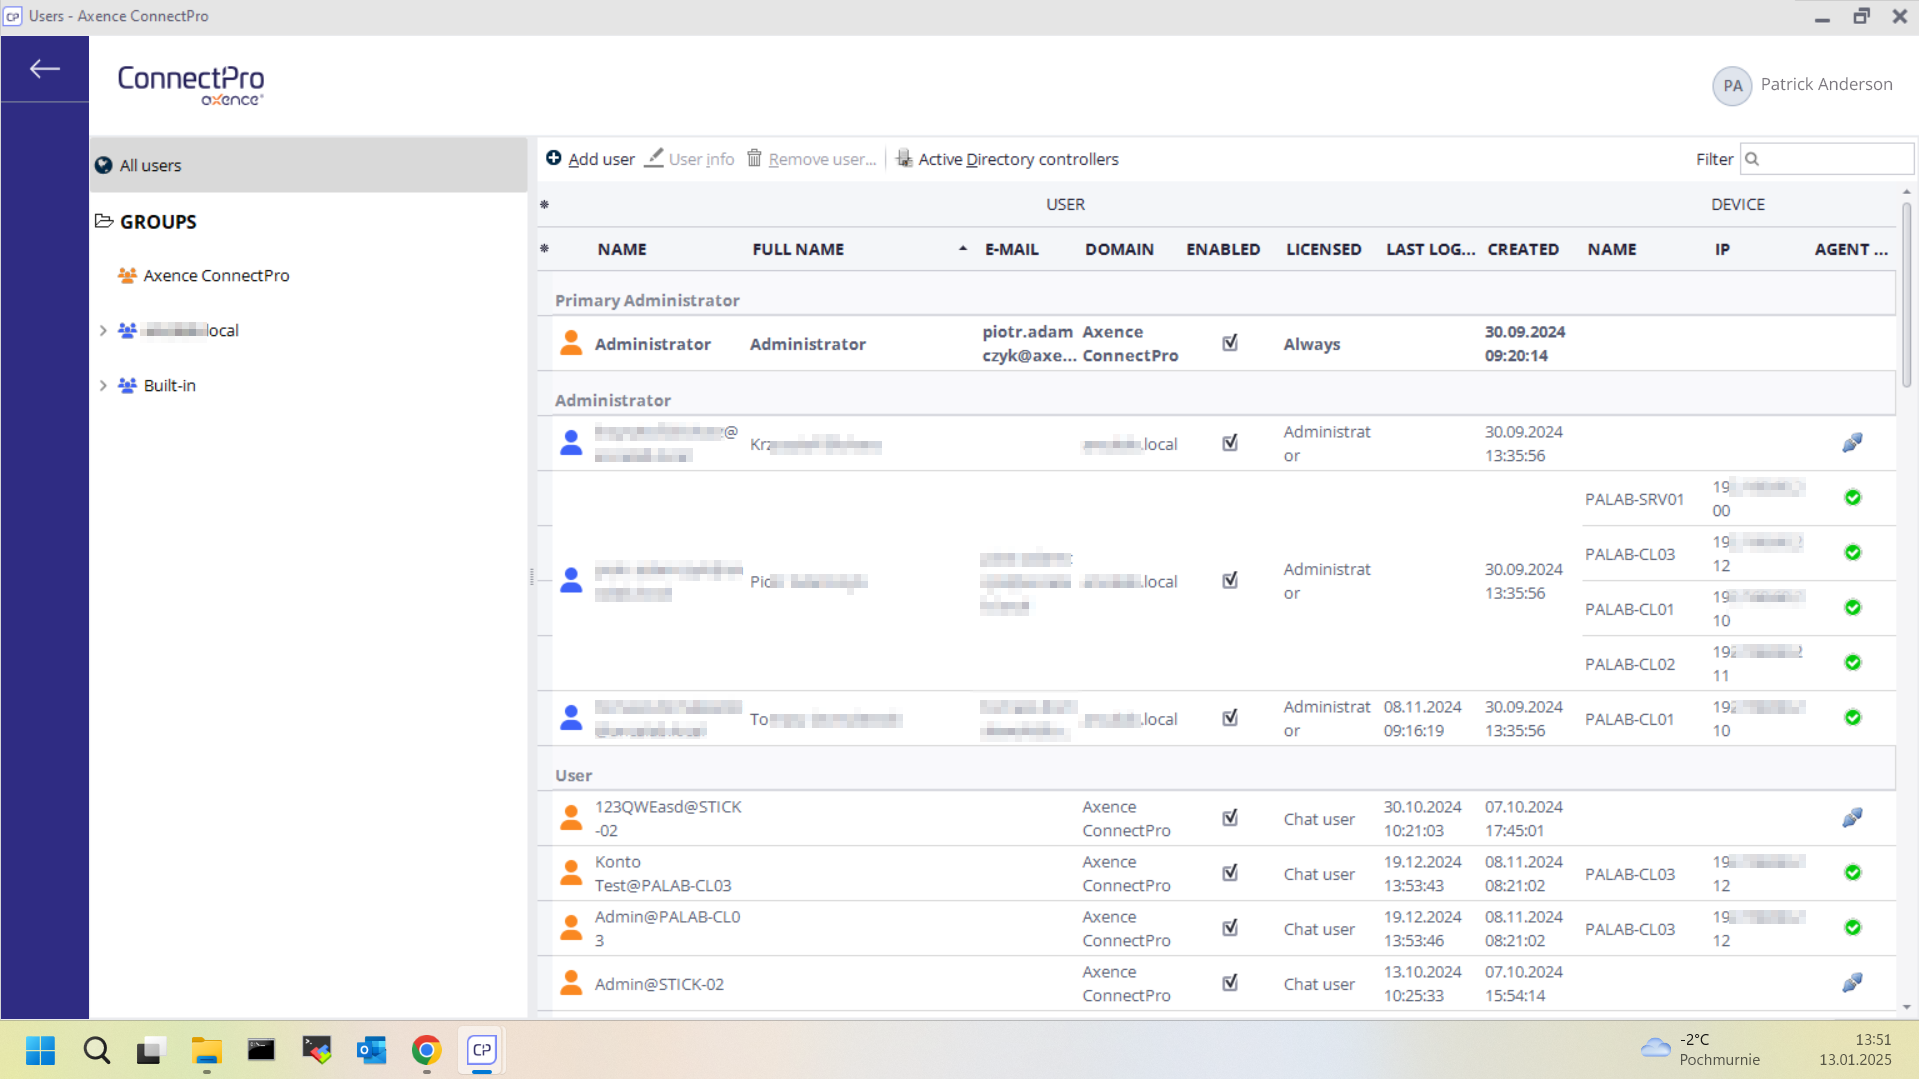Click Remove user button
The width and height of the screenshot is (1919, 1079).
(x=811, y=159)
